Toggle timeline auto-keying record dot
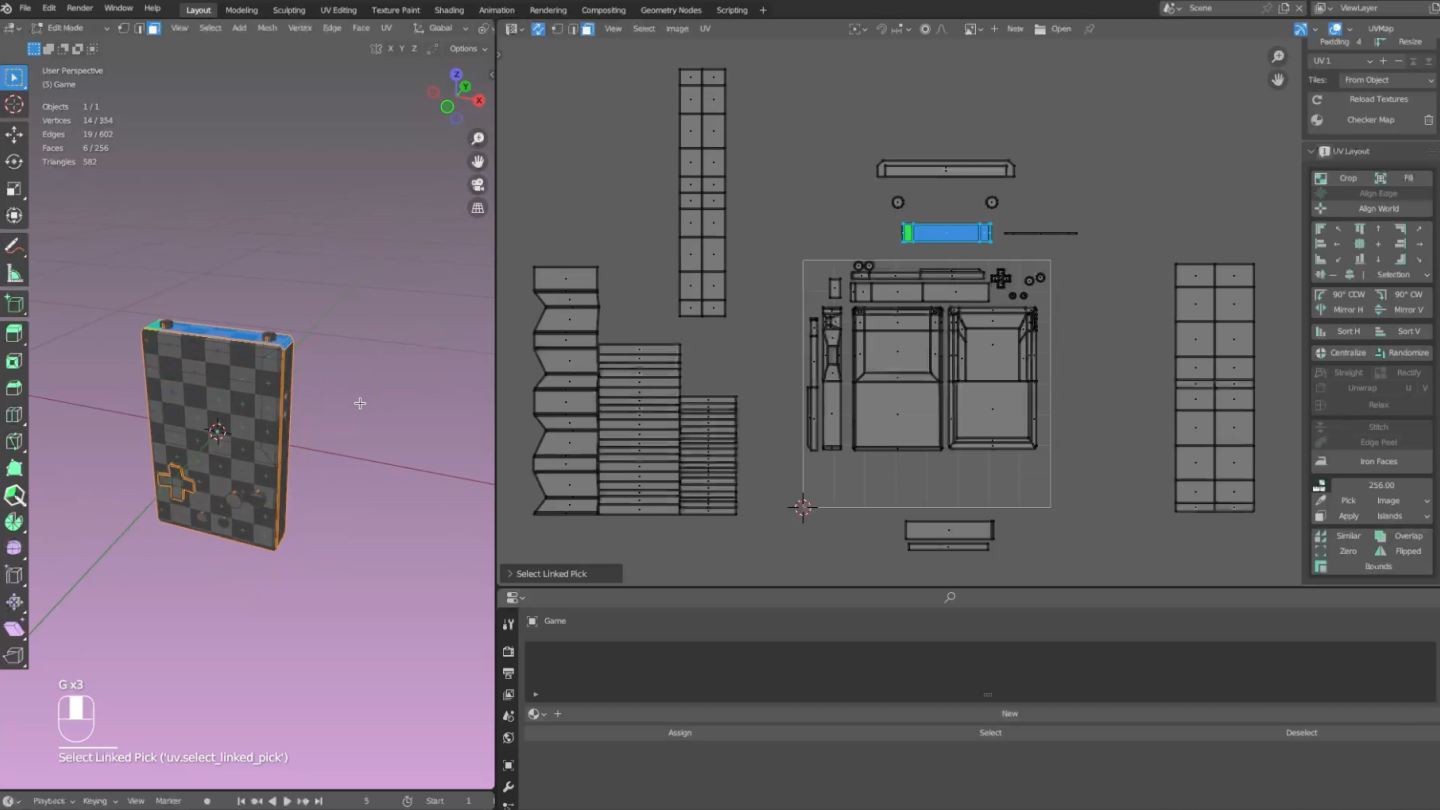The image size is (1440, 810). coord(207,801)
